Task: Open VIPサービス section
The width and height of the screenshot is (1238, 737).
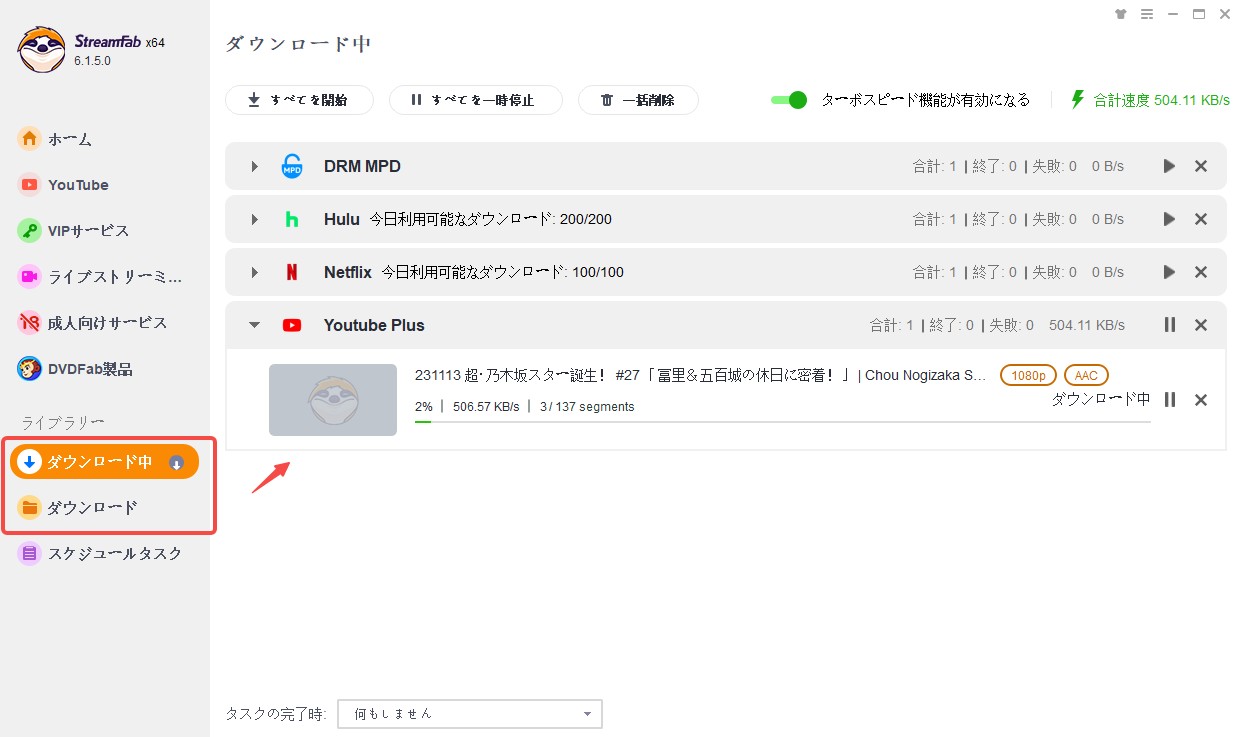Action: (88, 231)
